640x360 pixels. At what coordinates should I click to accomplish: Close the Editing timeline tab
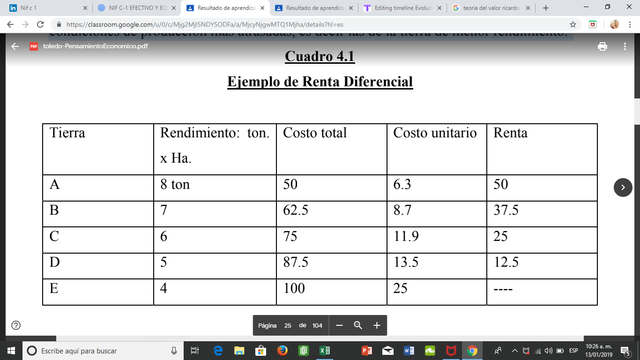[439, 8]
